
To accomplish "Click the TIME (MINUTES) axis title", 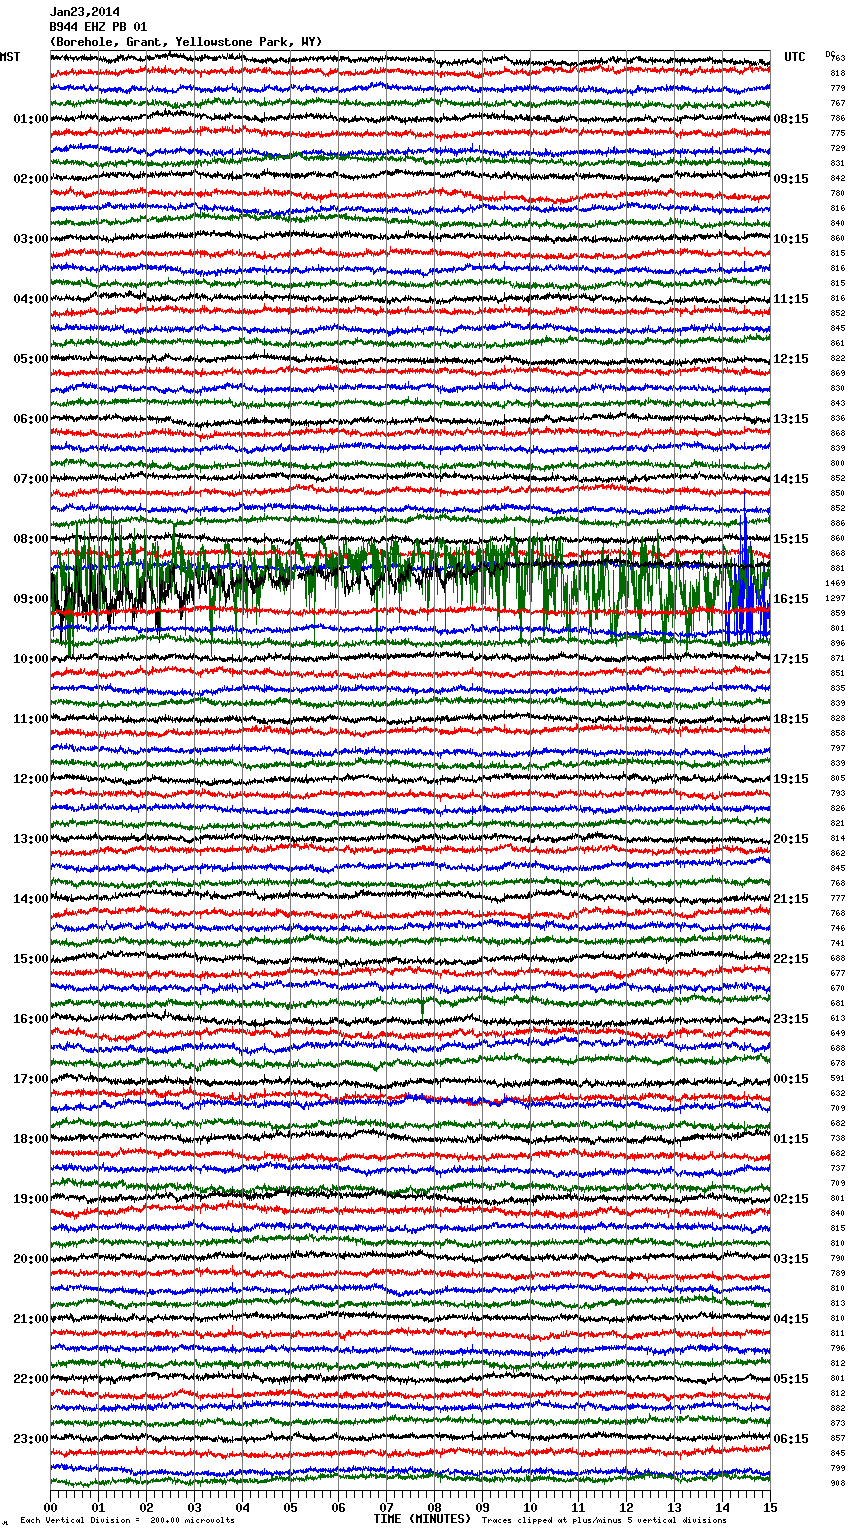I will 422,1519.
